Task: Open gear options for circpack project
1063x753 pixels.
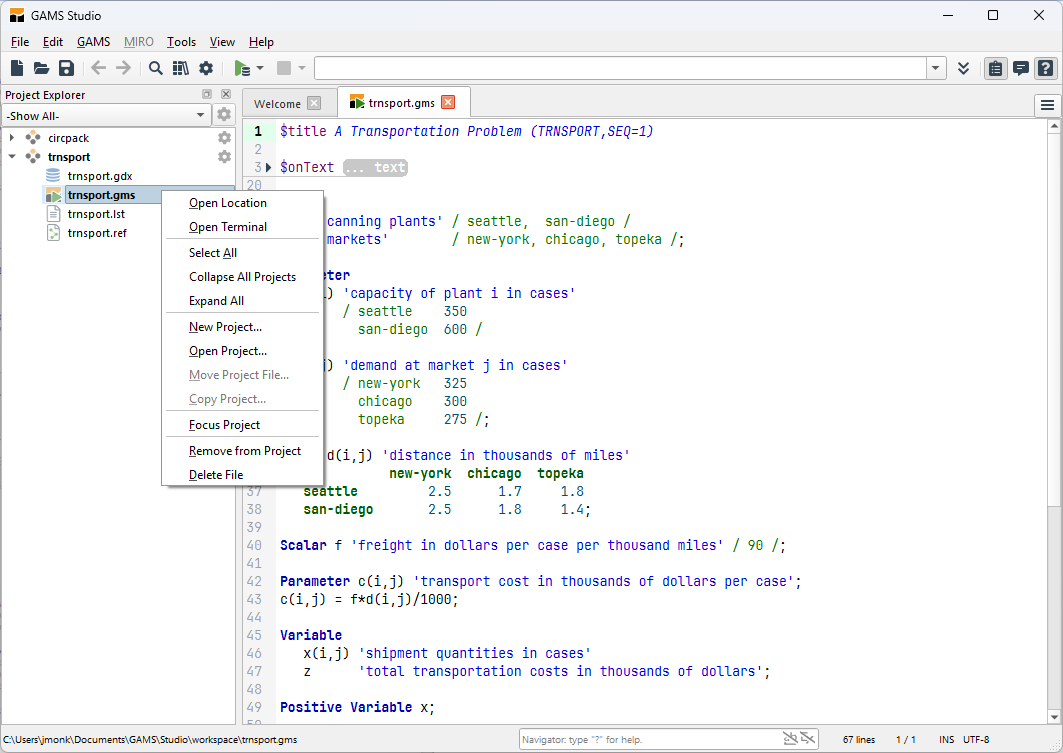Action: (x=225, y=138)
